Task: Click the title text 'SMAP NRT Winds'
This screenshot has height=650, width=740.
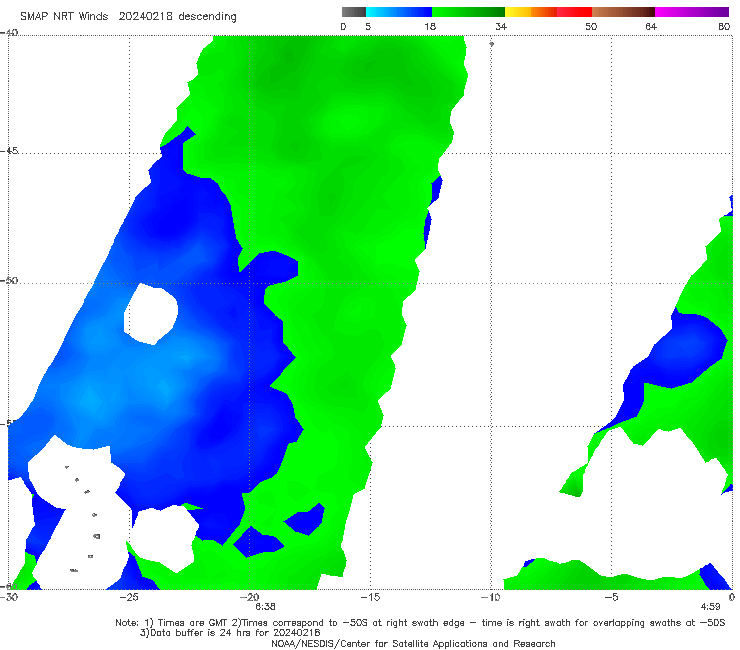Action: click(64, 16)
